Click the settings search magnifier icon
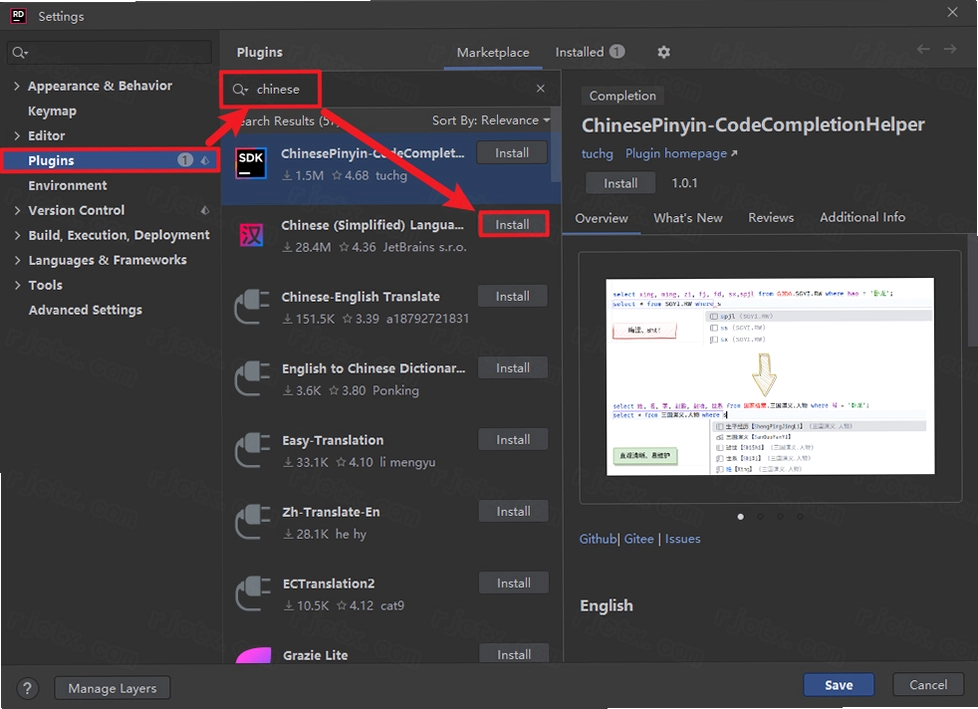This screenshot has height=709, width=978. (19, 53)
